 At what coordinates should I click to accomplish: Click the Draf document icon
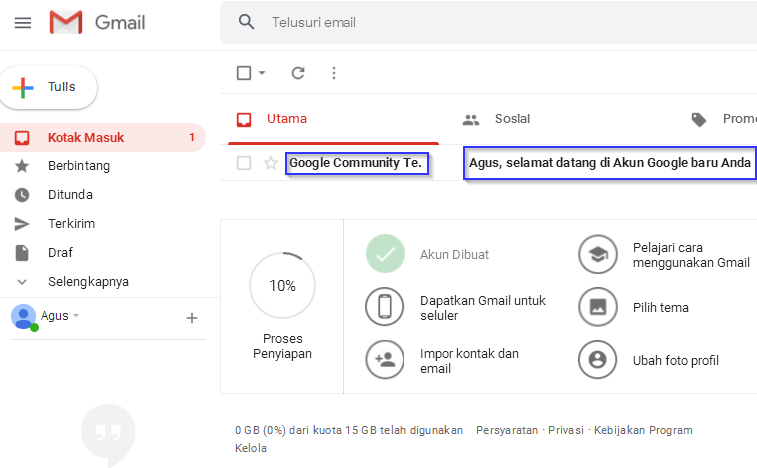tap(22, 253)
